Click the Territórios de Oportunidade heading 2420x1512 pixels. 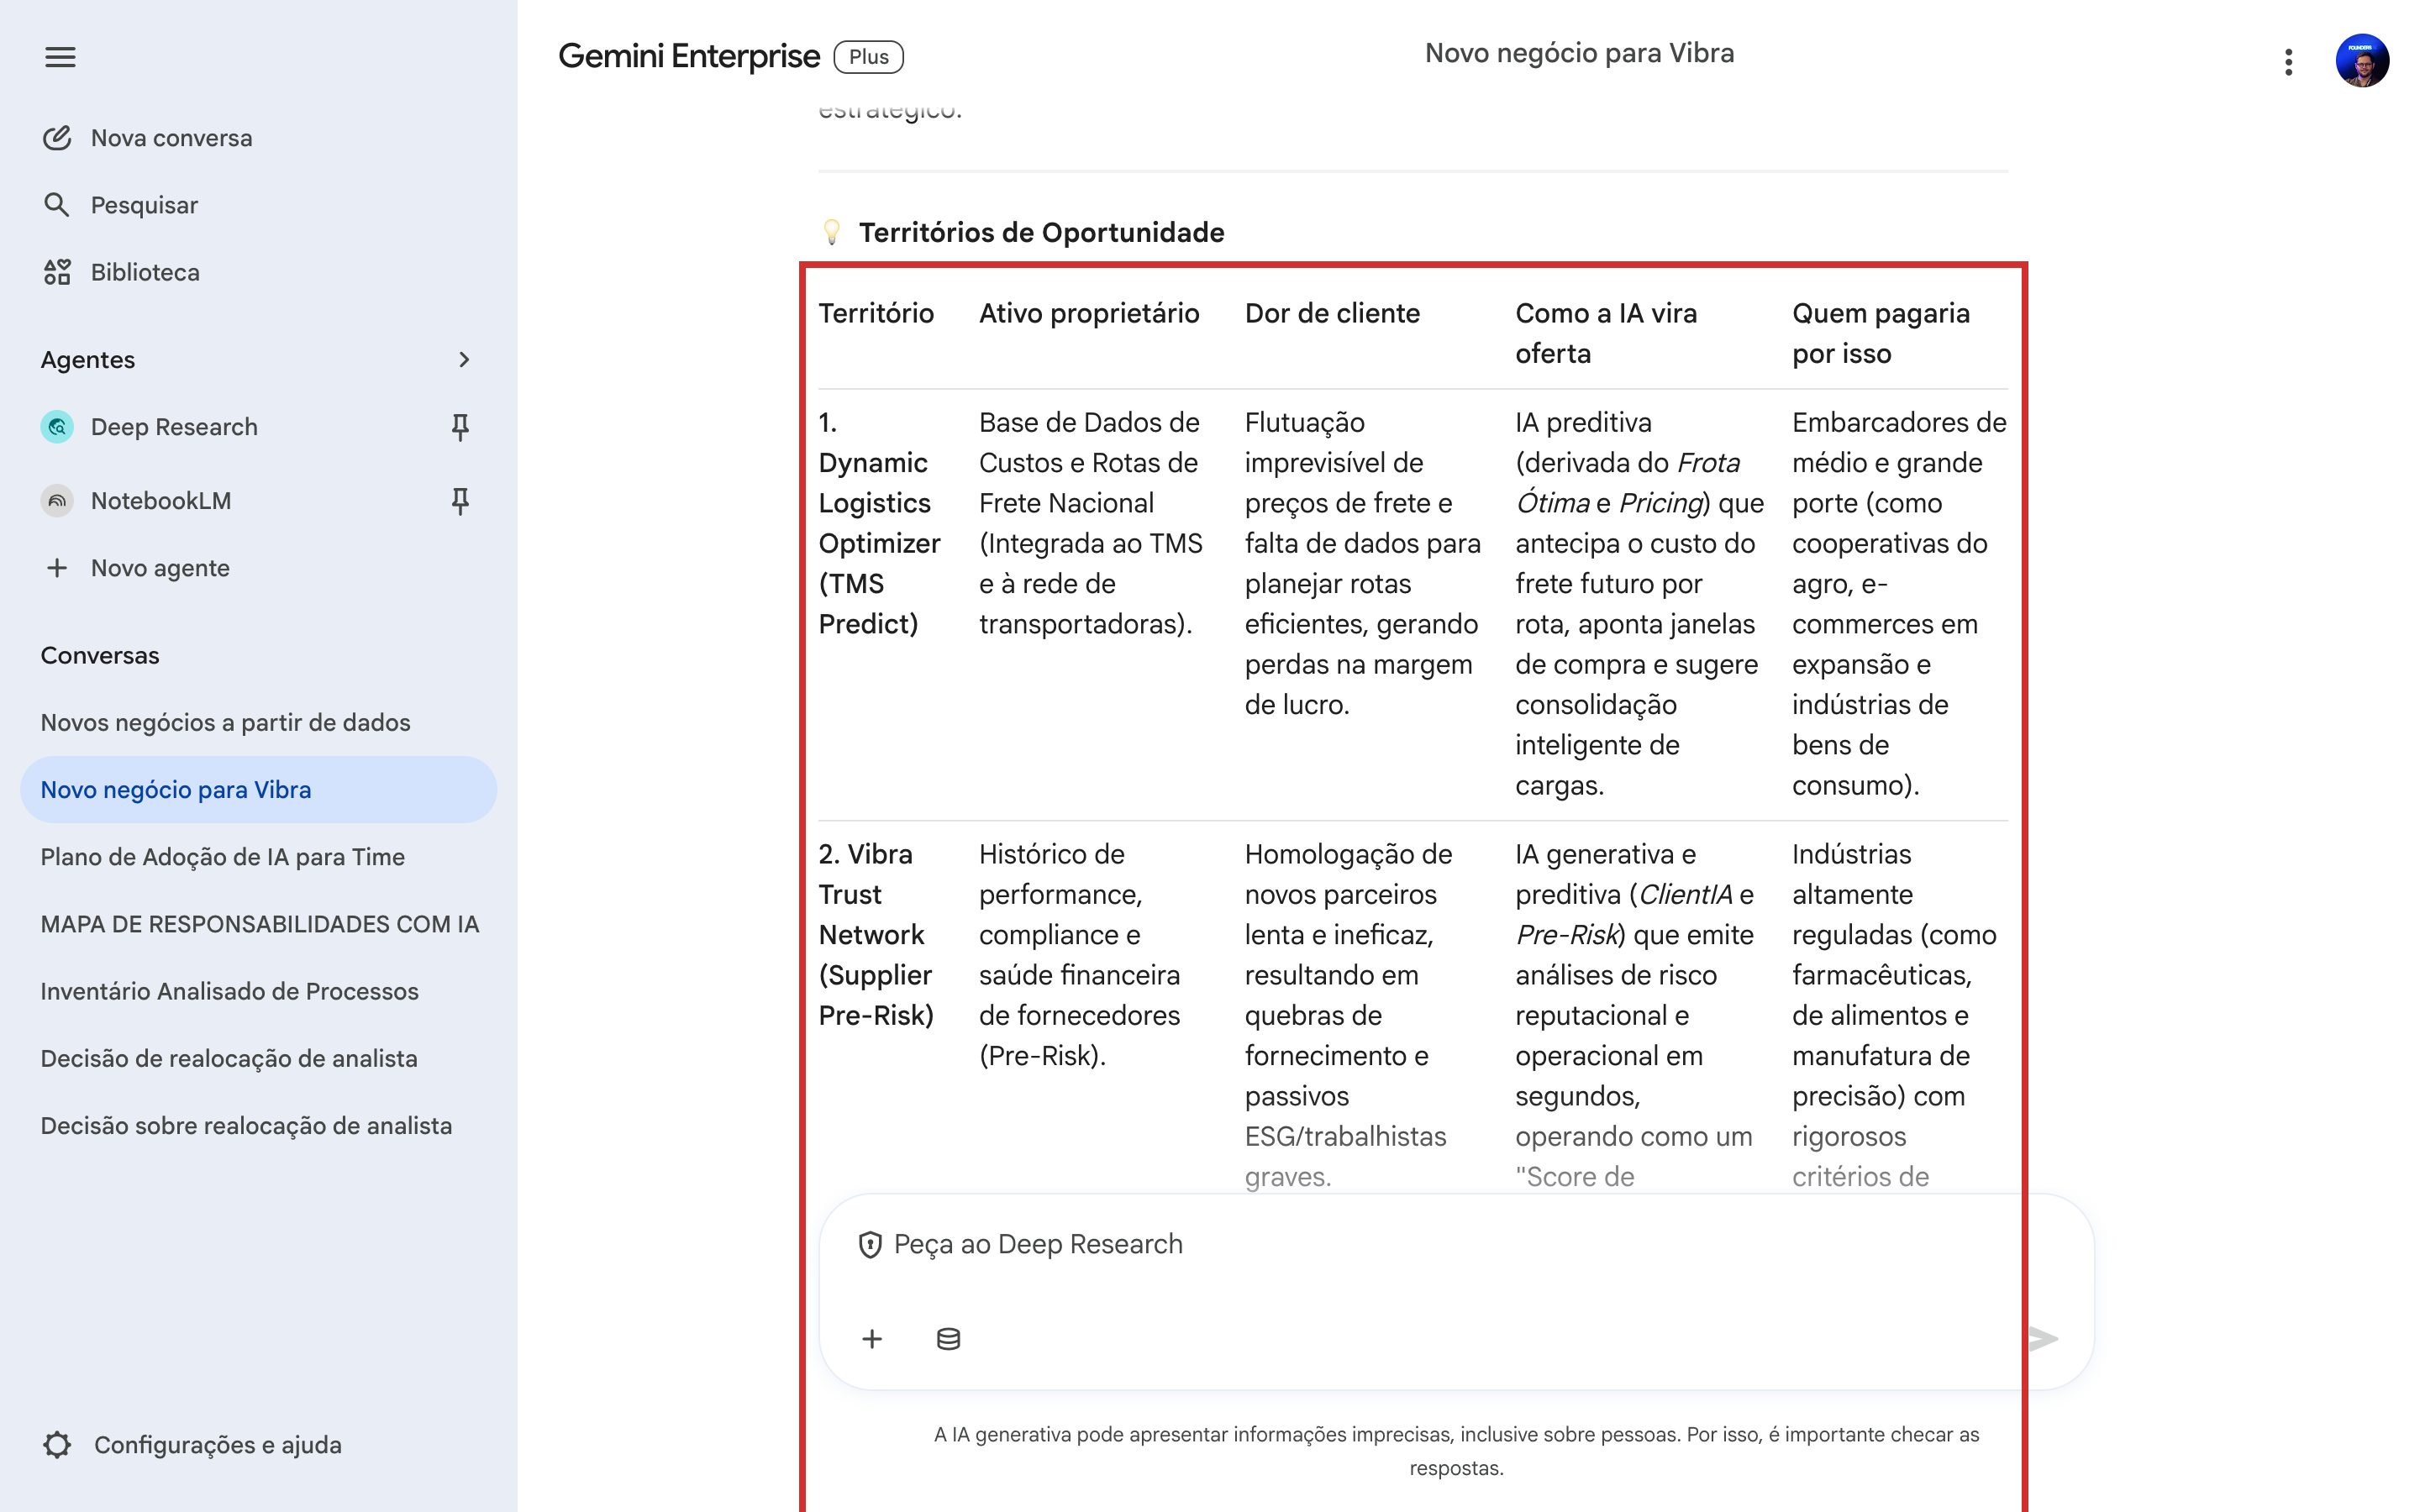point(1041,232)
